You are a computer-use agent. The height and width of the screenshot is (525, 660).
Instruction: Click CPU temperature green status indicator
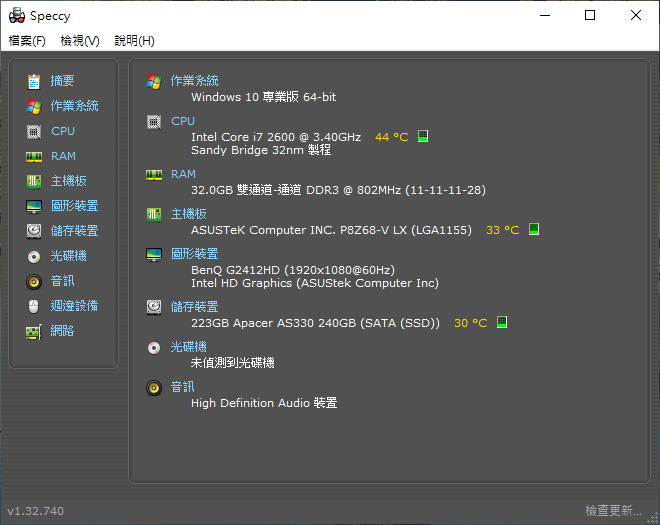coord(423,136)
